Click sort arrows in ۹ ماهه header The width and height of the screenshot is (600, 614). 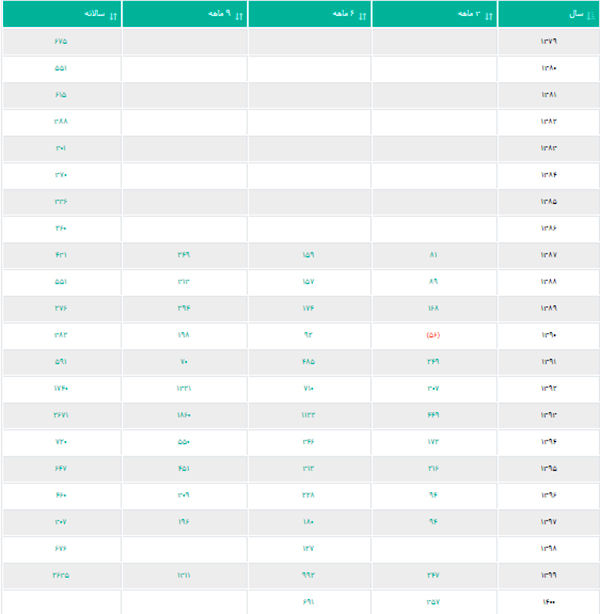[239, 16]
